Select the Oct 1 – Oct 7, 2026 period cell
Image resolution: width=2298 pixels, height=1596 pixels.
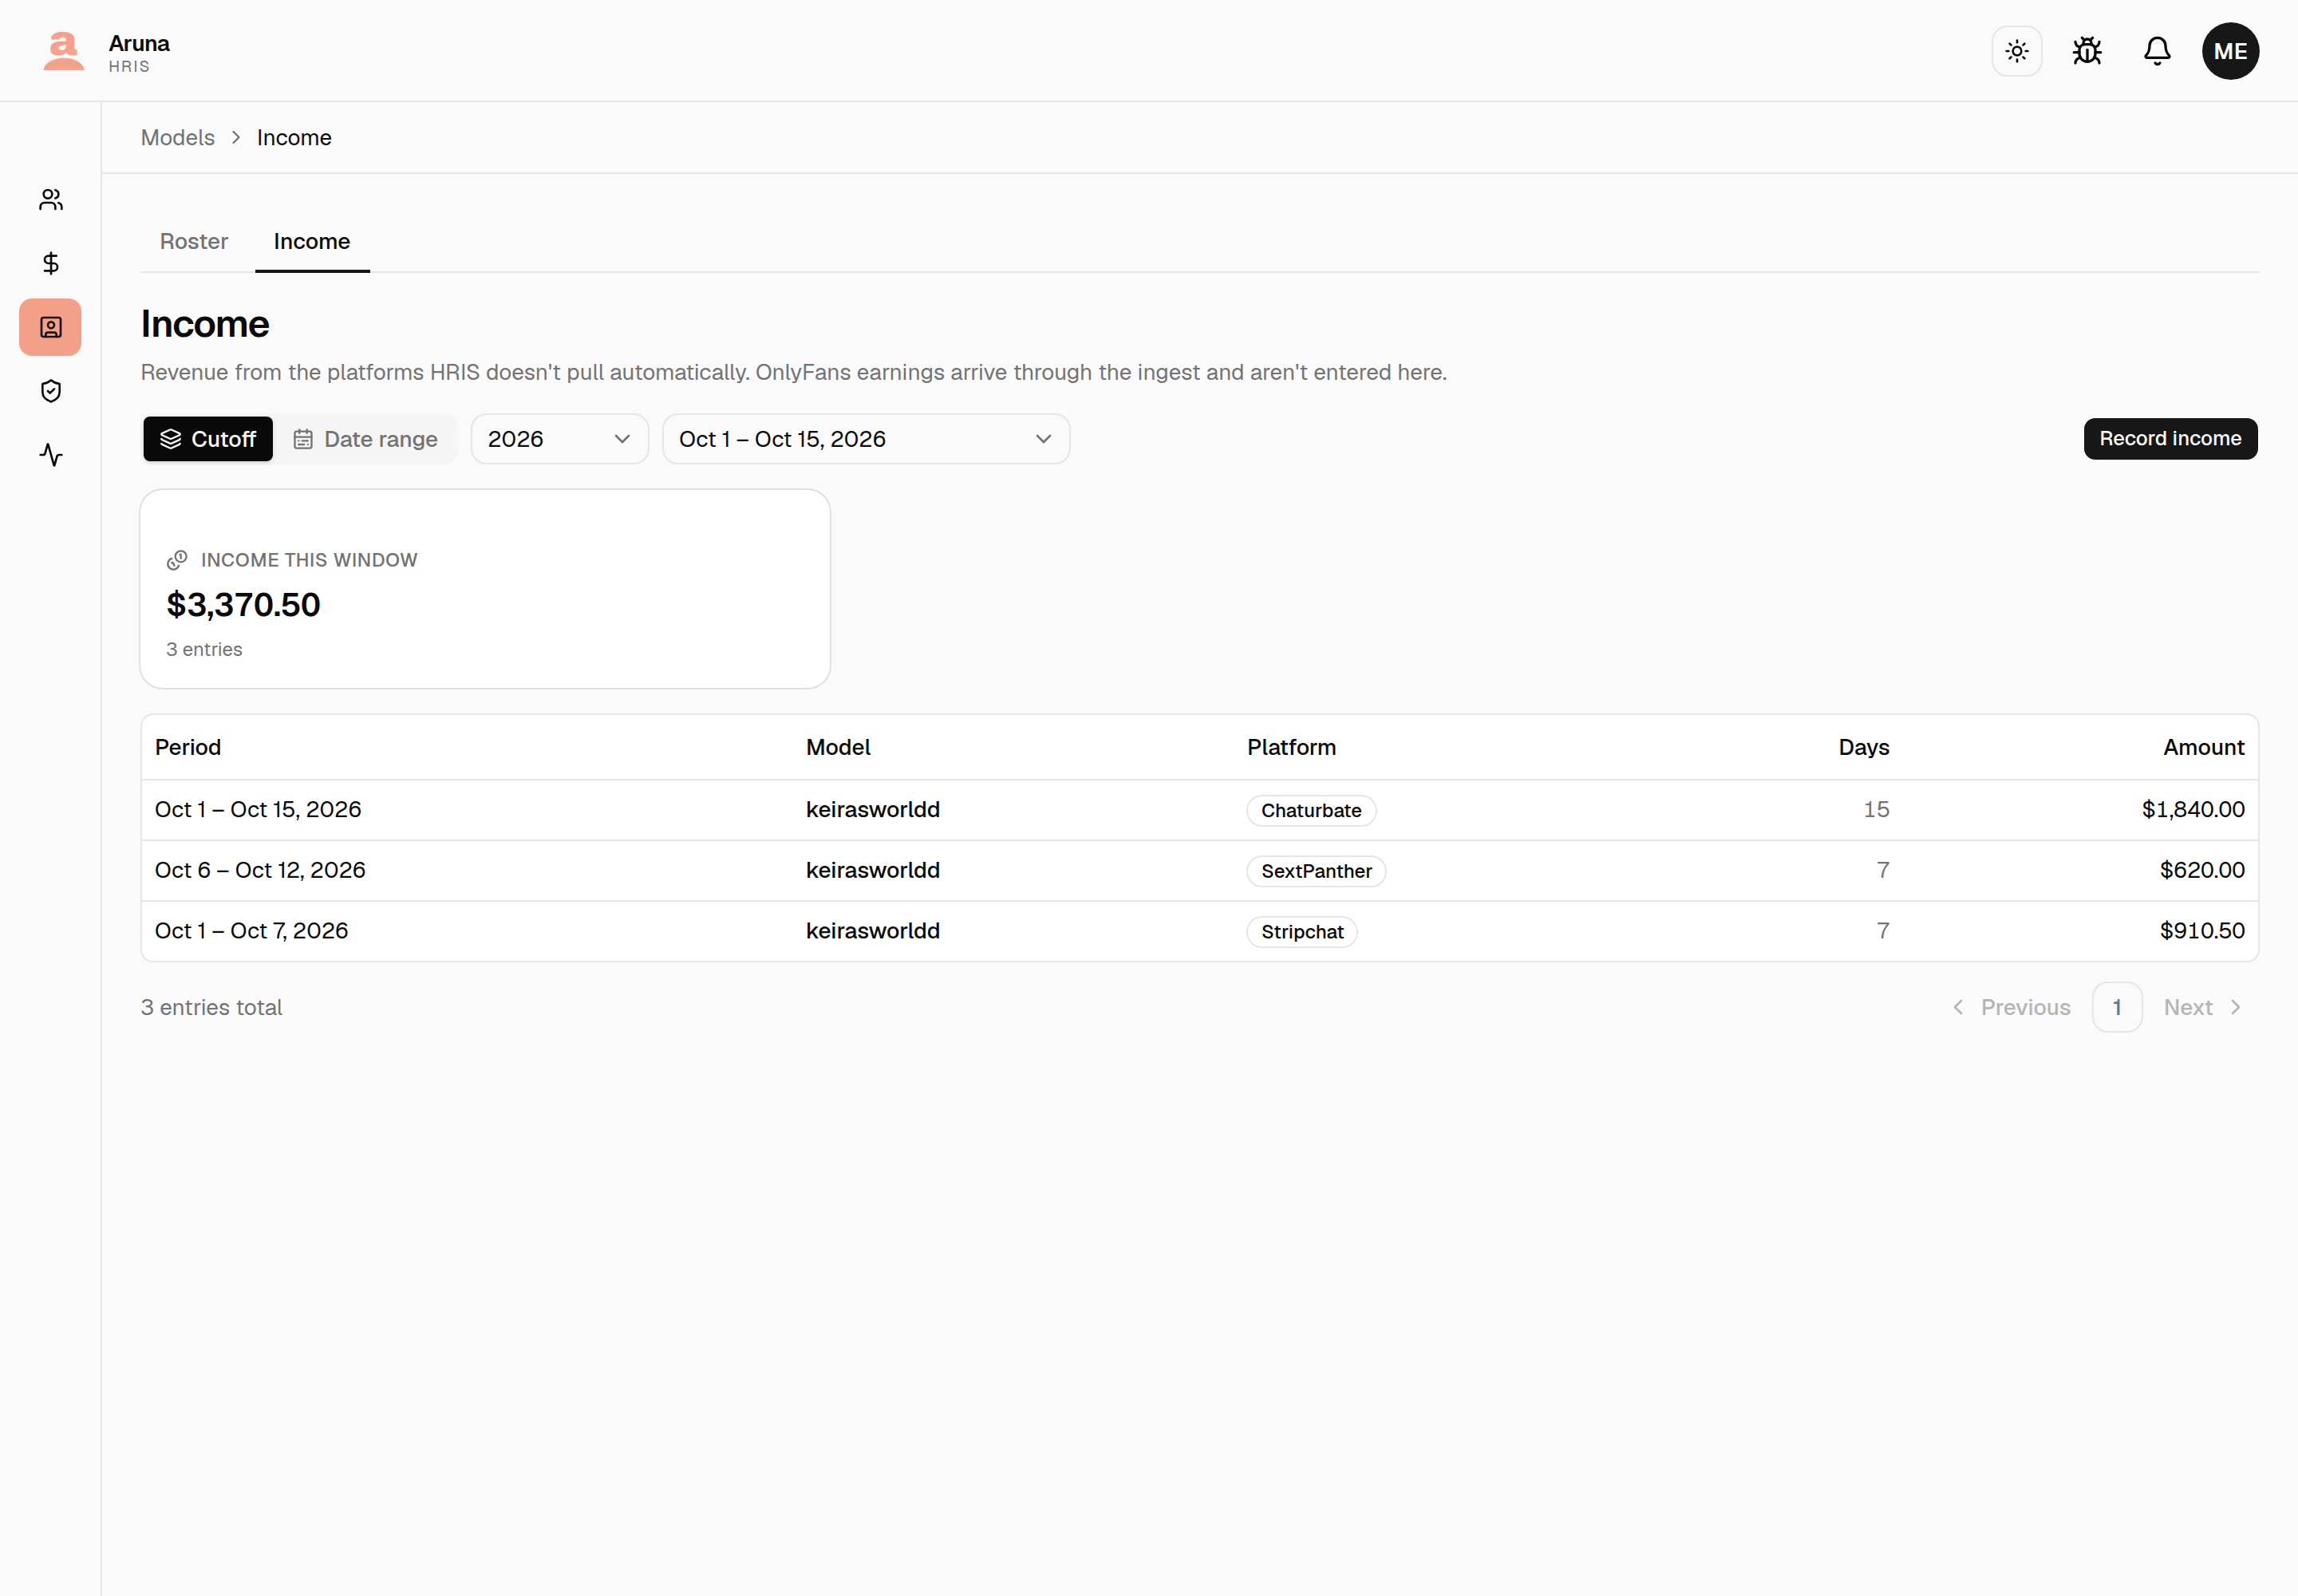pos(252,931)
